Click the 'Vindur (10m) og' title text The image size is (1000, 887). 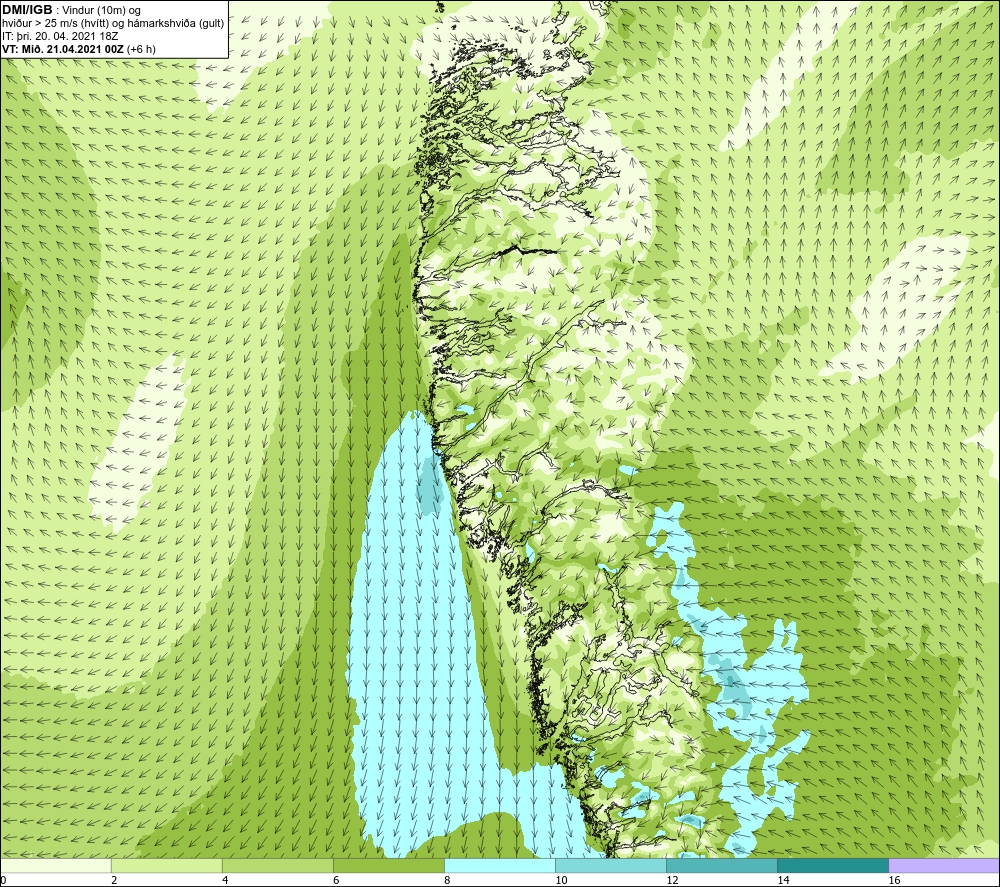(101, 11)
